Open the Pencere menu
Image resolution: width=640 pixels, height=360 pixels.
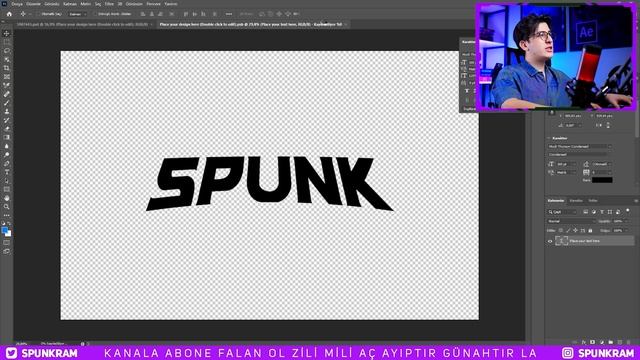(x=153, y=4)
